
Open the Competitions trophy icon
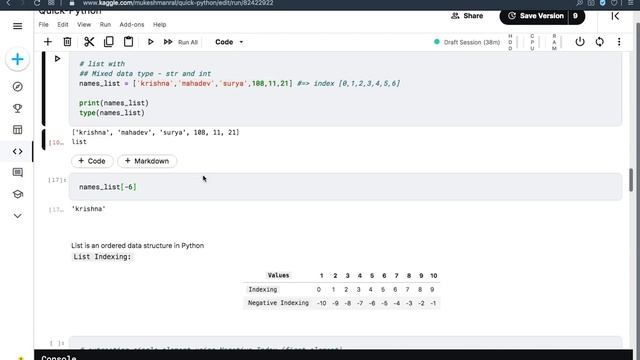[x=18, y=108]
